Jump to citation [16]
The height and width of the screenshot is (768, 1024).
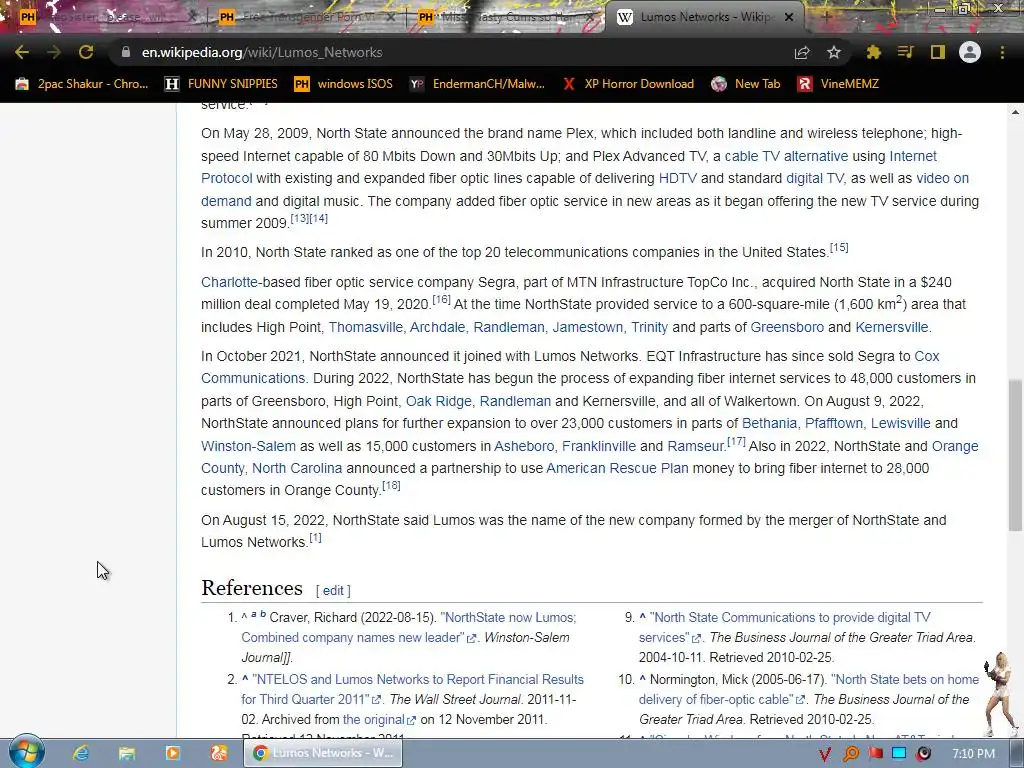pyautogui.click(x=441, y=300)
